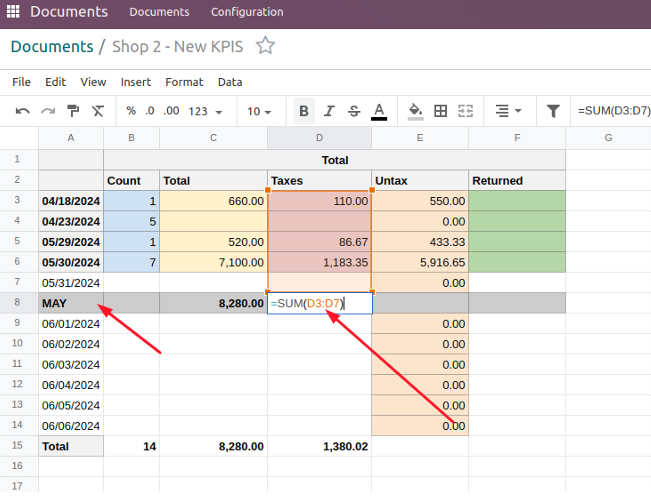Toggle strikethrough formatting
This screenshot has height=498, width=651.
point(354,111)
